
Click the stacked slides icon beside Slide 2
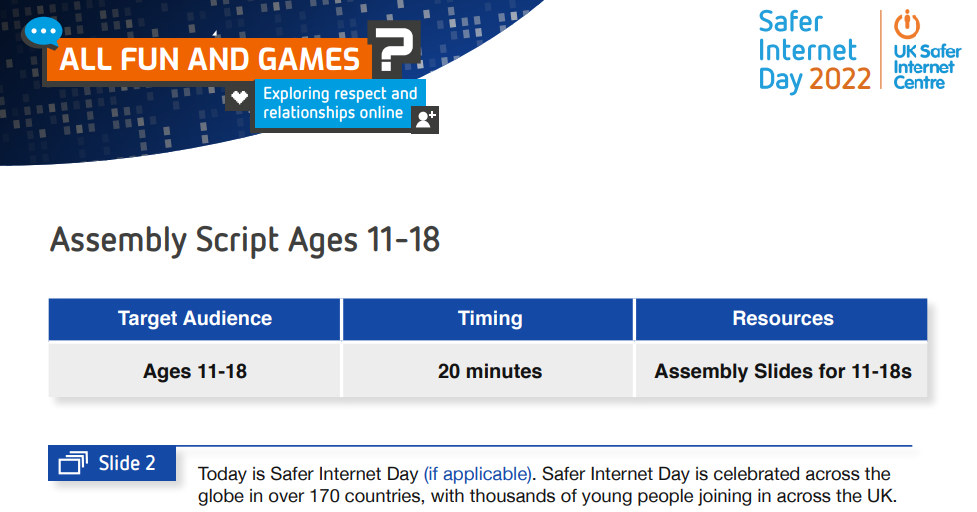click(73, 463)
